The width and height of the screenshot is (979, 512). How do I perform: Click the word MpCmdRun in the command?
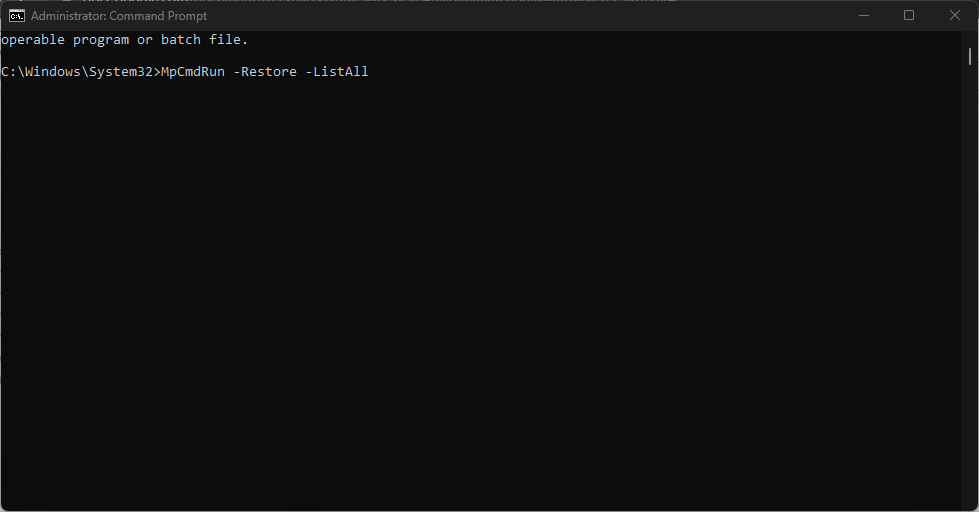point(192,72)
